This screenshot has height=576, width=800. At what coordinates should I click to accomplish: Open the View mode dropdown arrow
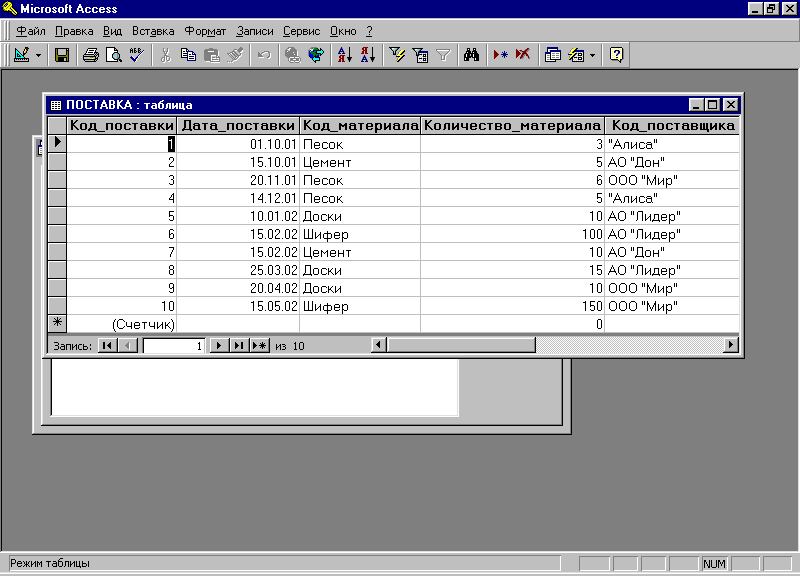click(38, 55)
